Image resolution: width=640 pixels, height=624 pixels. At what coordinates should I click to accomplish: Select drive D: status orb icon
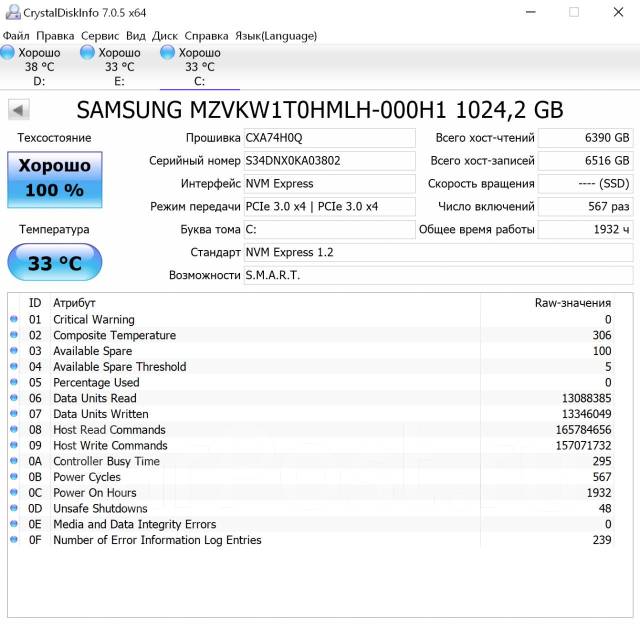coord(8,52)
